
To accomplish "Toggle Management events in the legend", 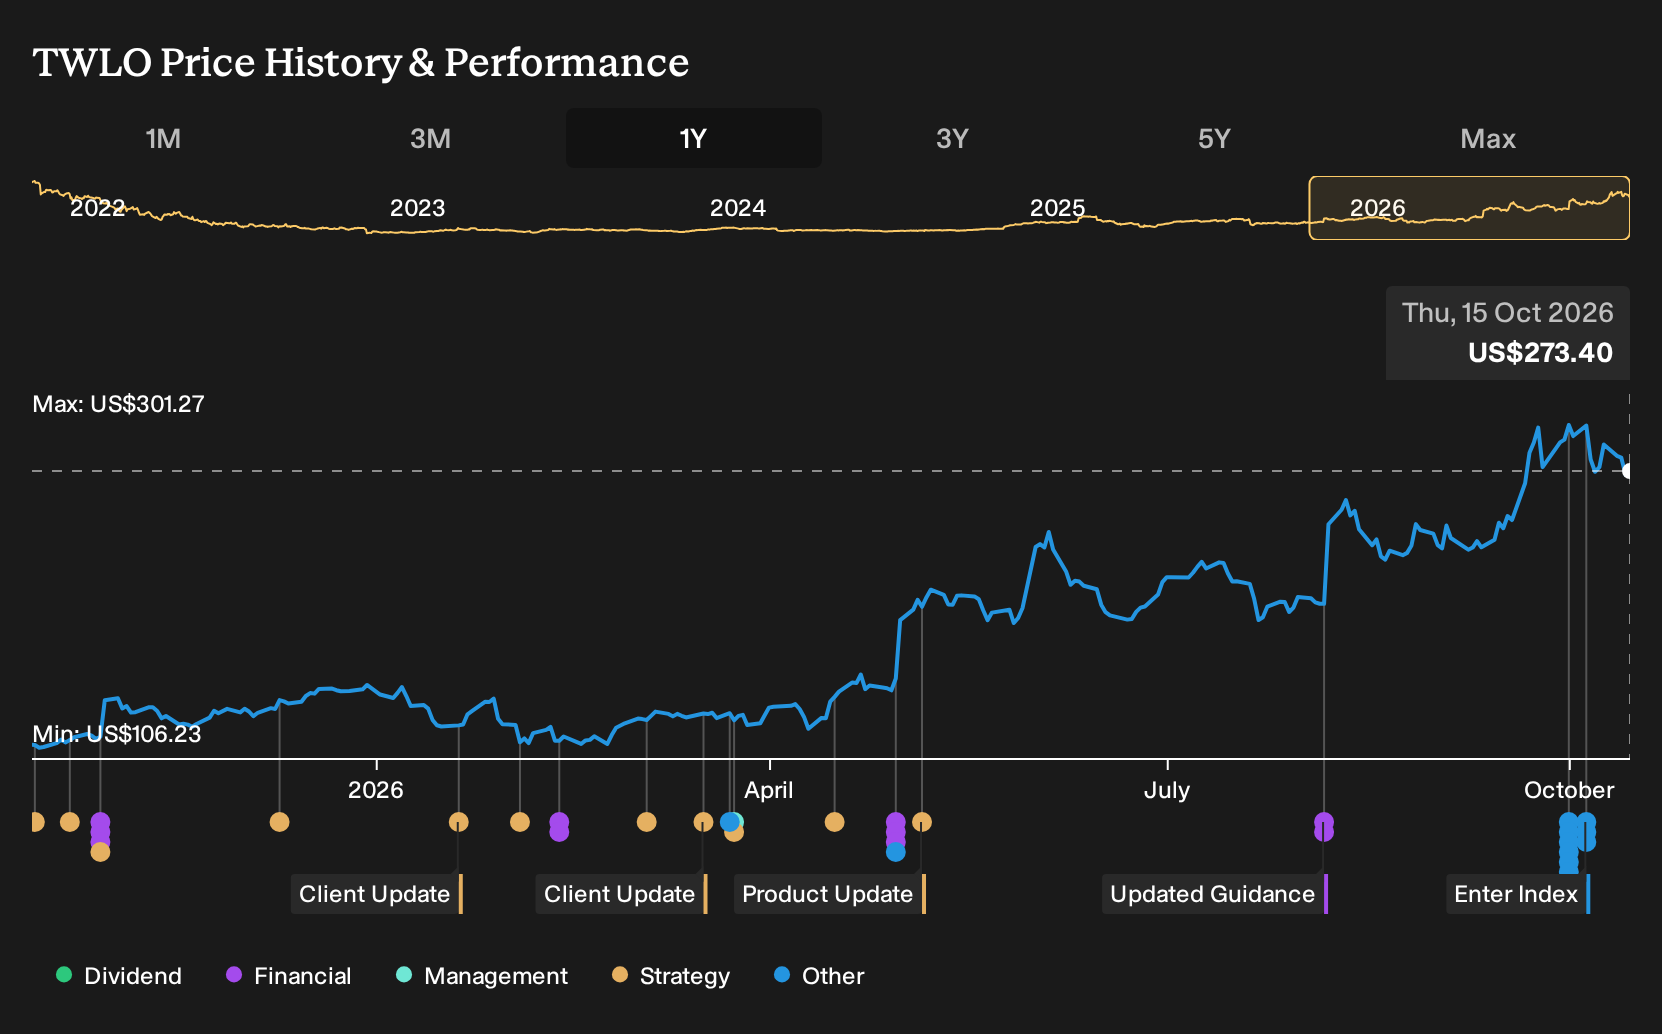I will (482, 976).
